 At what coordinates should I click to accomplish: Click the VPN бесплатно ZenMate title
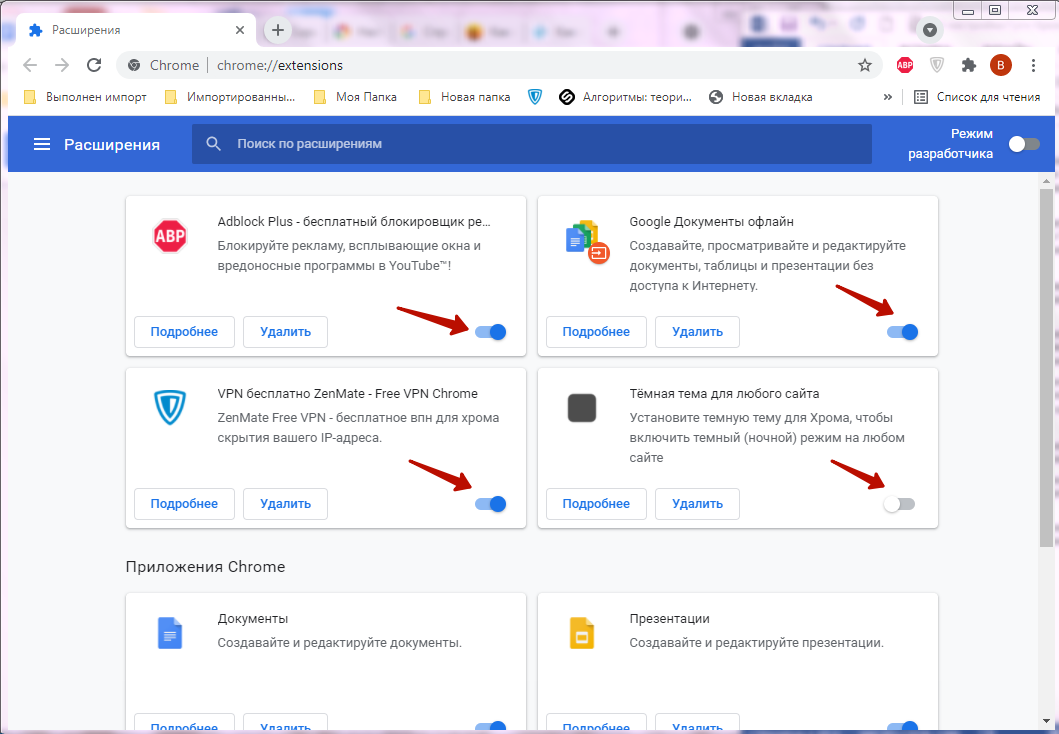[347, 393]
